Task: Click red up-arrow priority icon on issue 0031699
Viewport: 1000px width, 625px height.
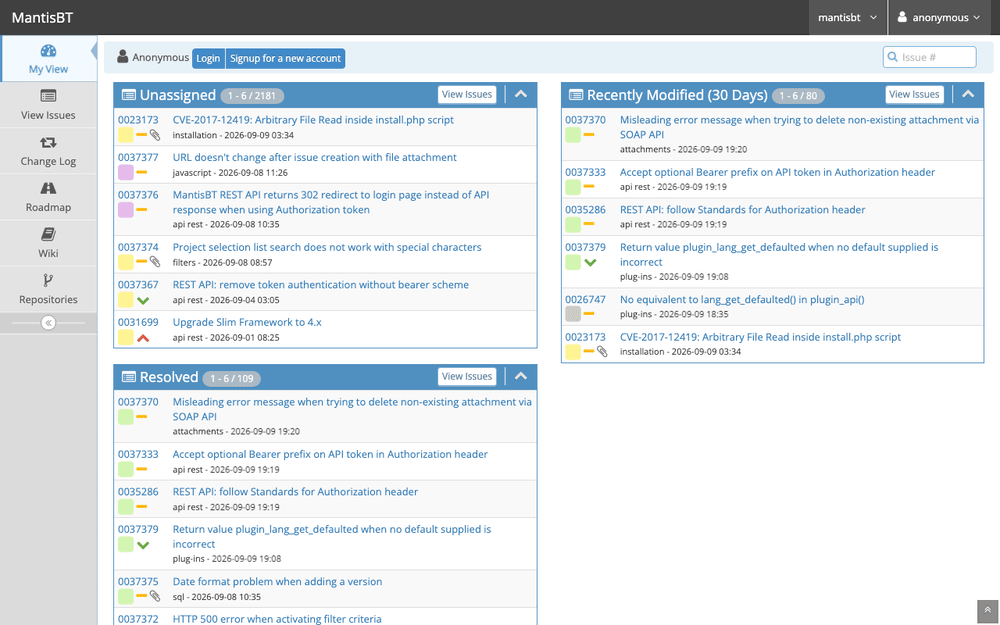Action: point(143,338)
